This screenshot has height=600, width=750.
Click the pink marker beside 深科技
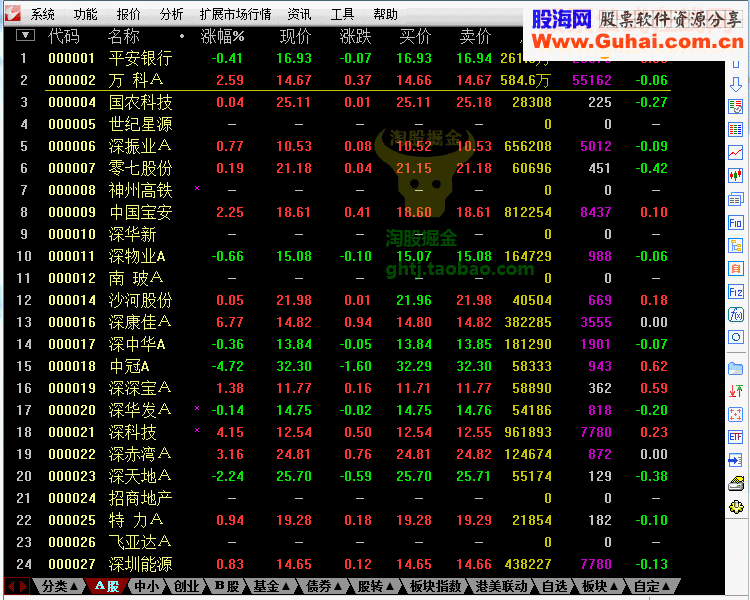pos(197,430)
